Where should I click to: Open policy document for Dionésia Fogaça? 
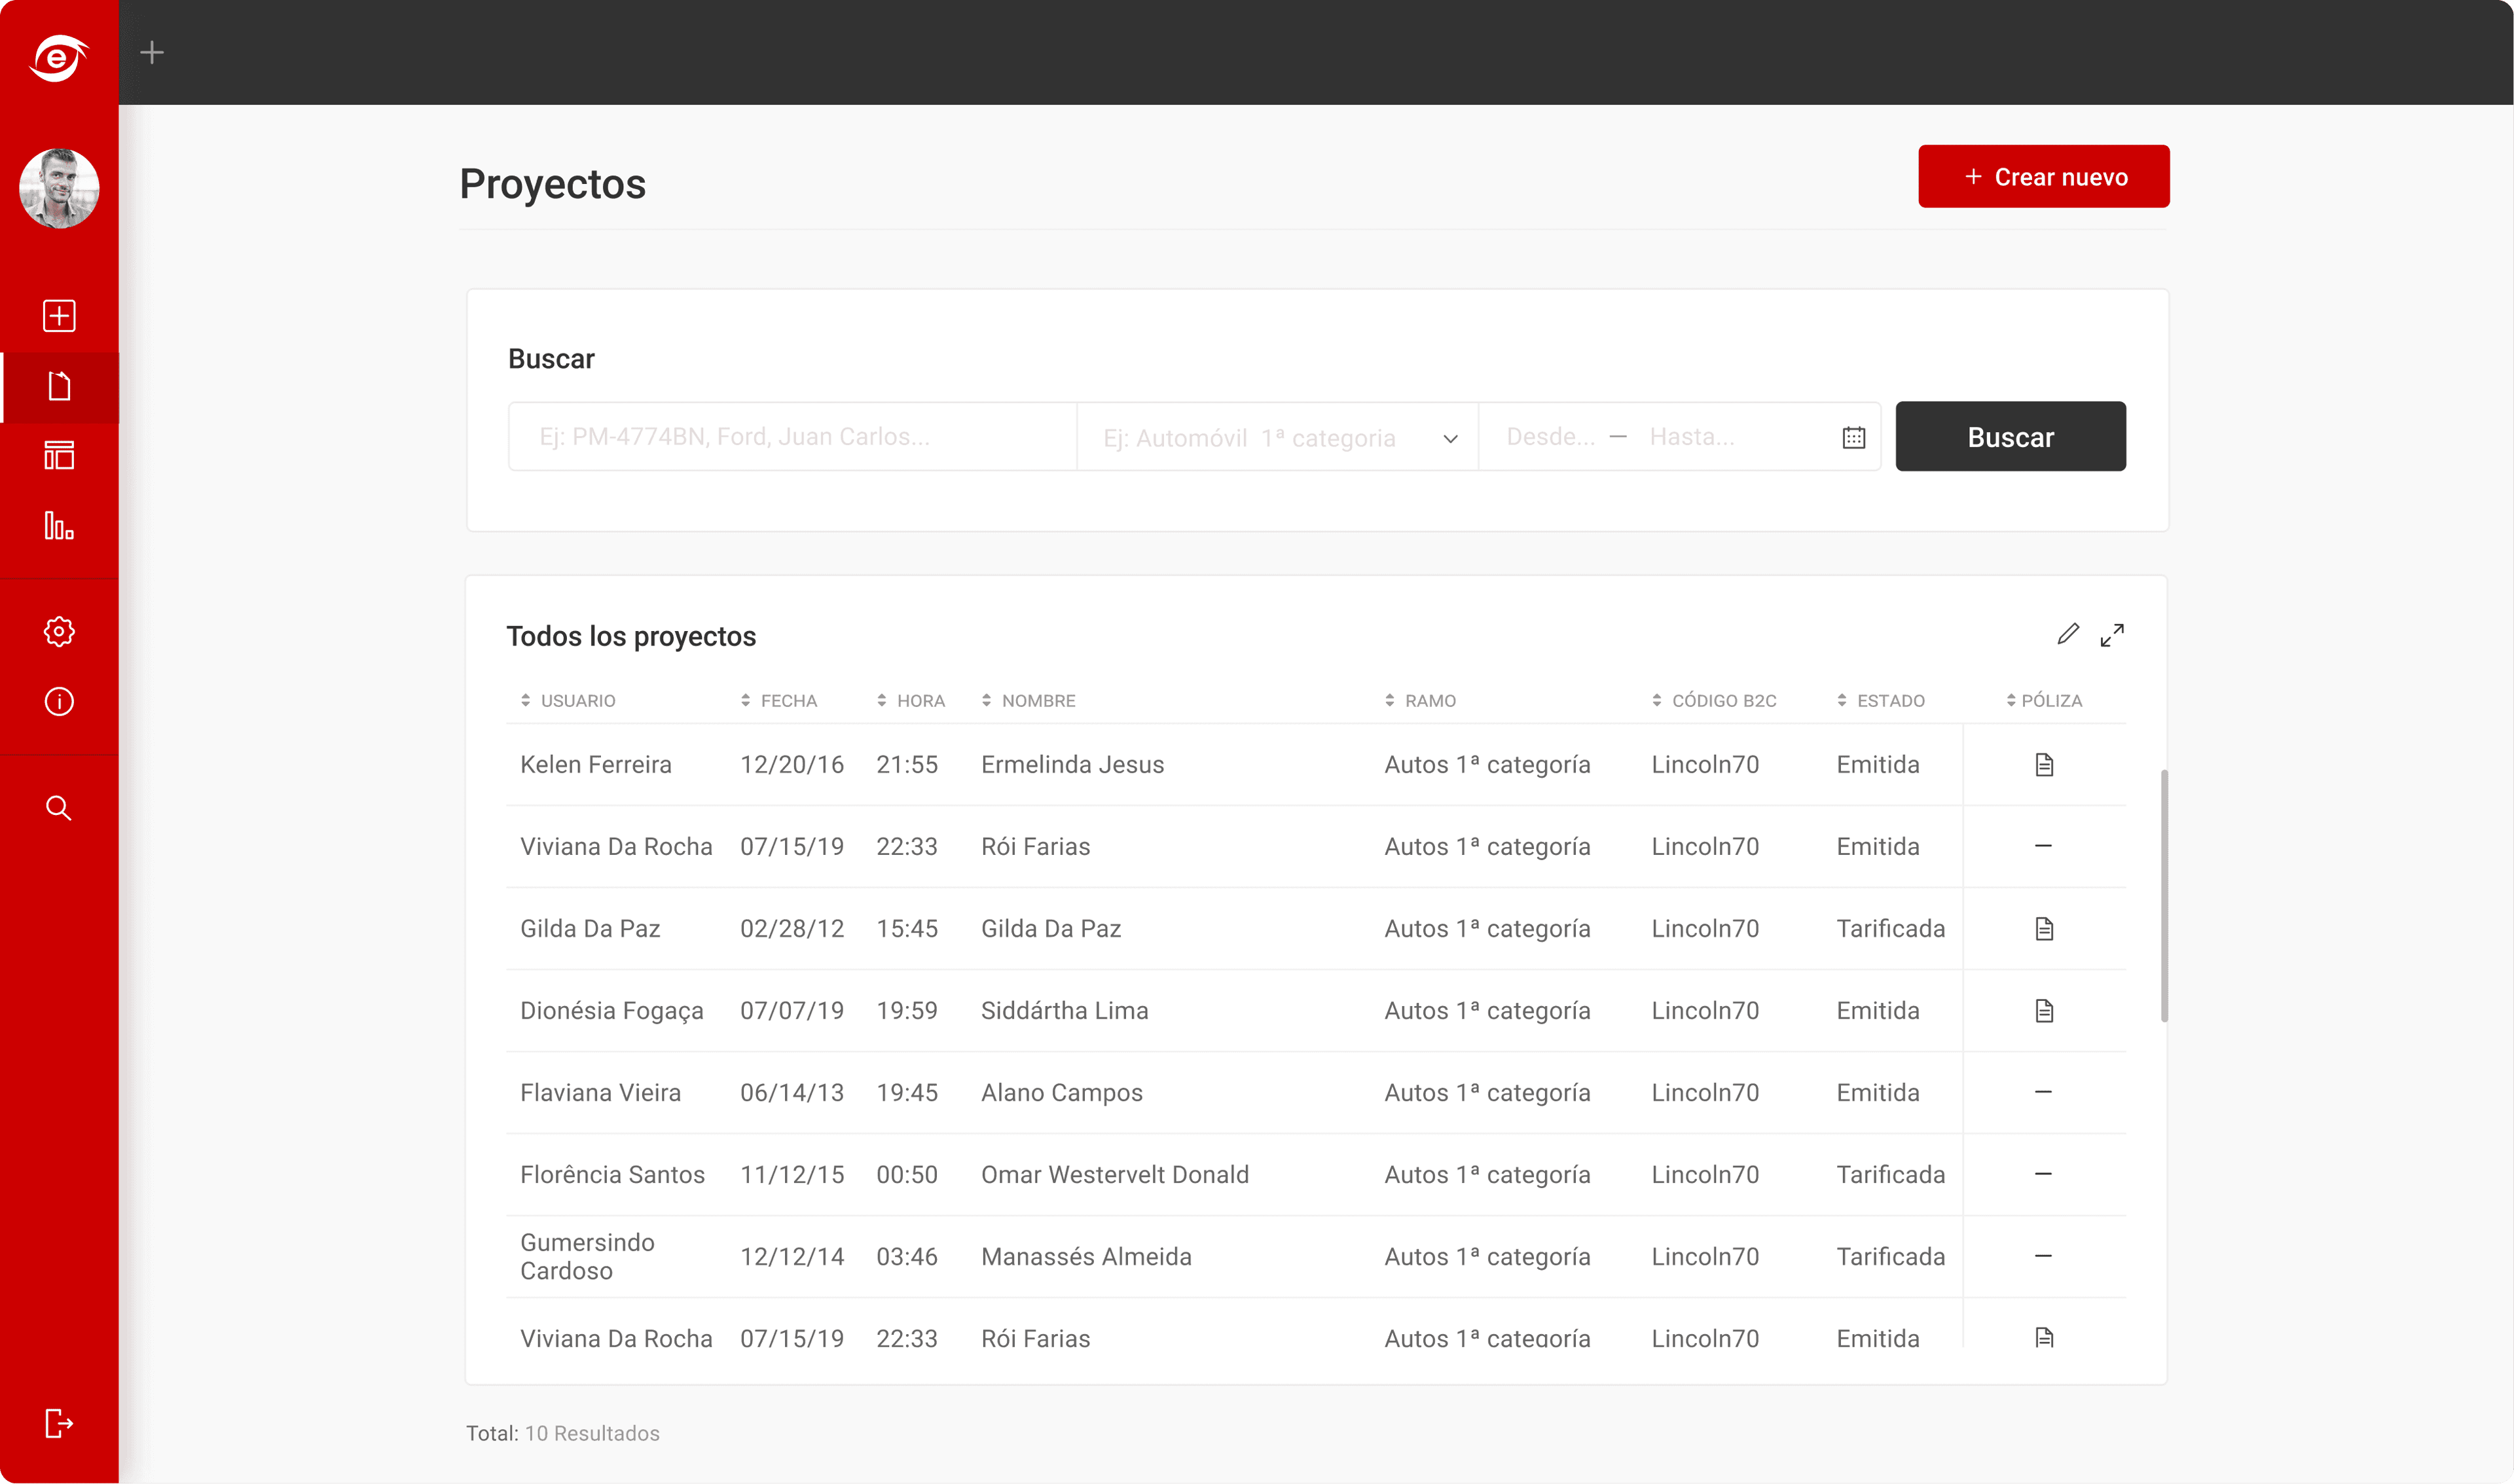[x=2044, y=1011]
